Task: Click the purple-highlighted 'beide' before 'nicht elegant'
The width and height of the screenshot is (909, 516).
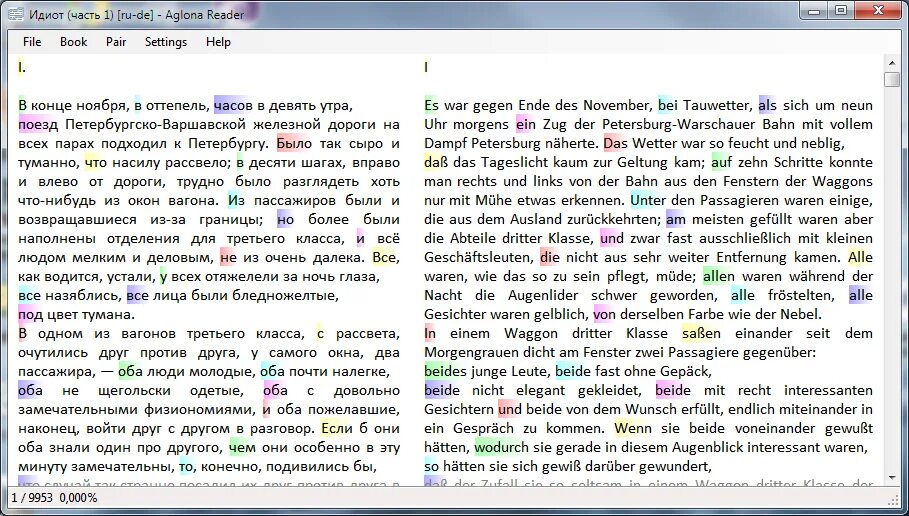Action: 442,391
